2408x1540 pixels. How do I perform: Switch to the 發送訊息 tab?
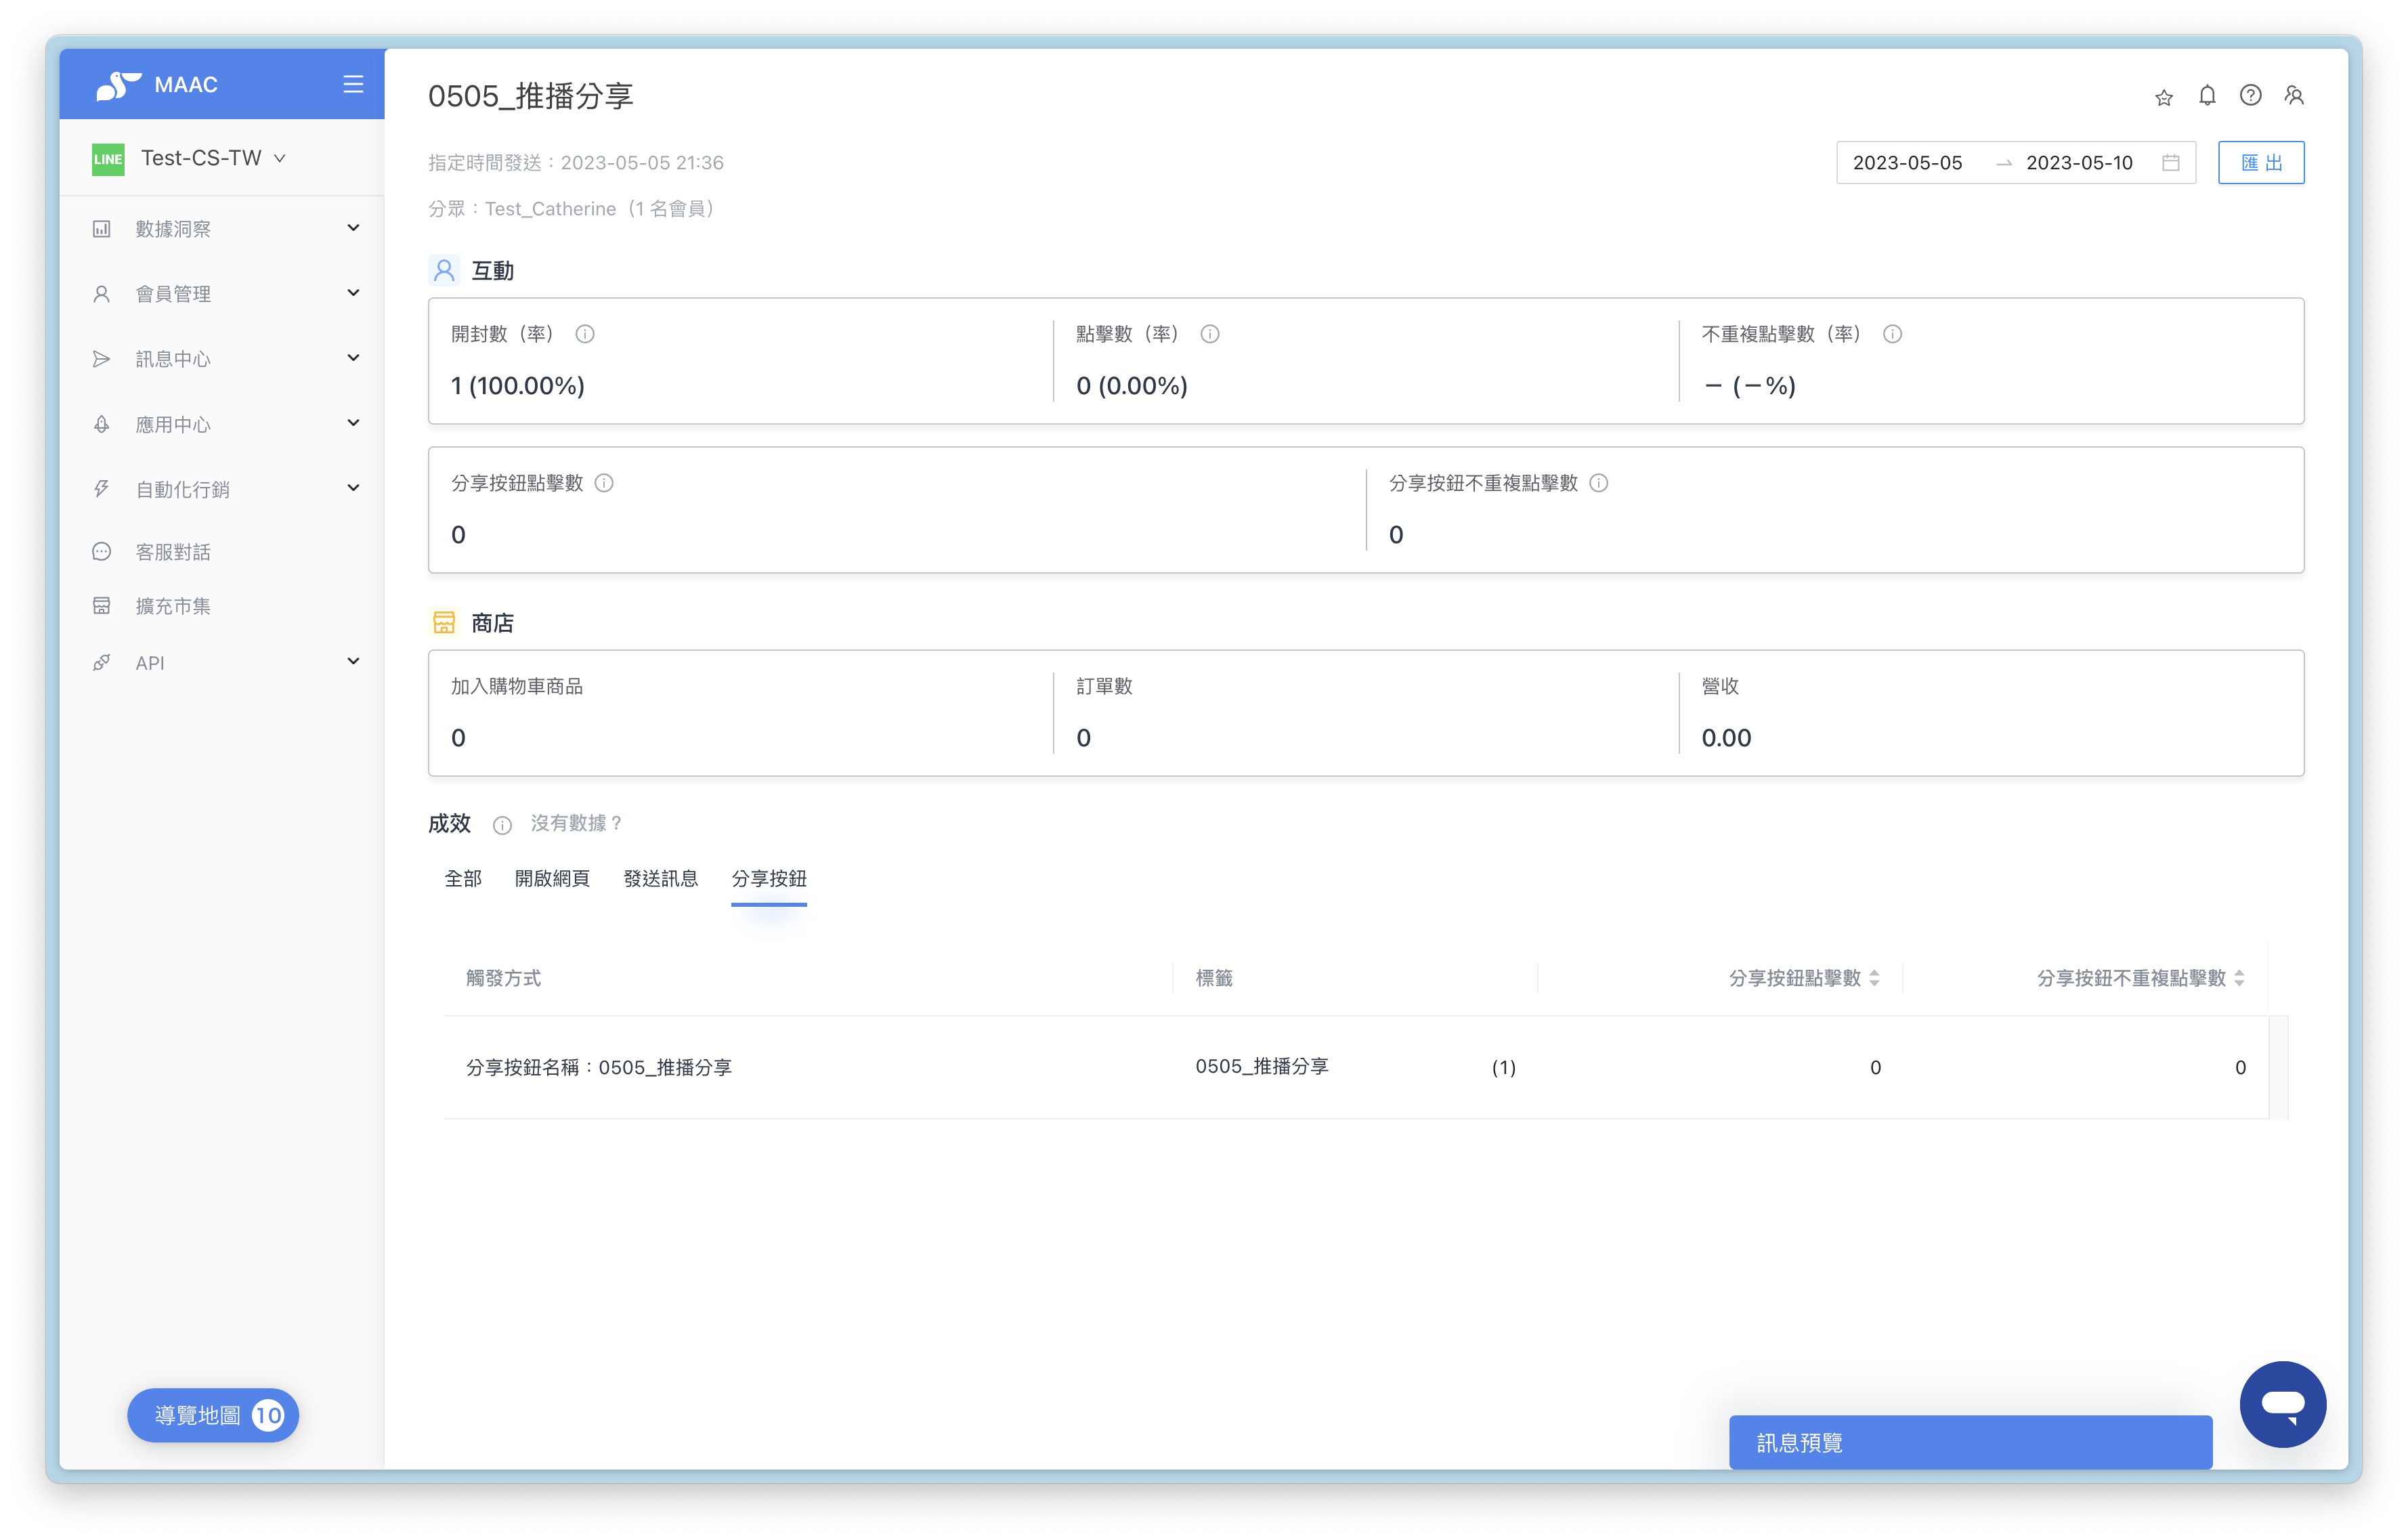pos(661,879)
